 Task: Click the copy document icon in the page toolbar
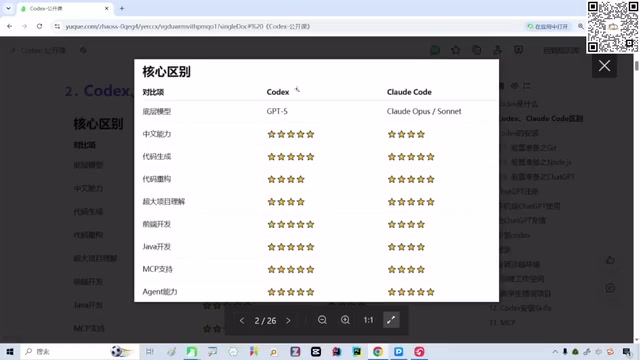tap(476, 50)
